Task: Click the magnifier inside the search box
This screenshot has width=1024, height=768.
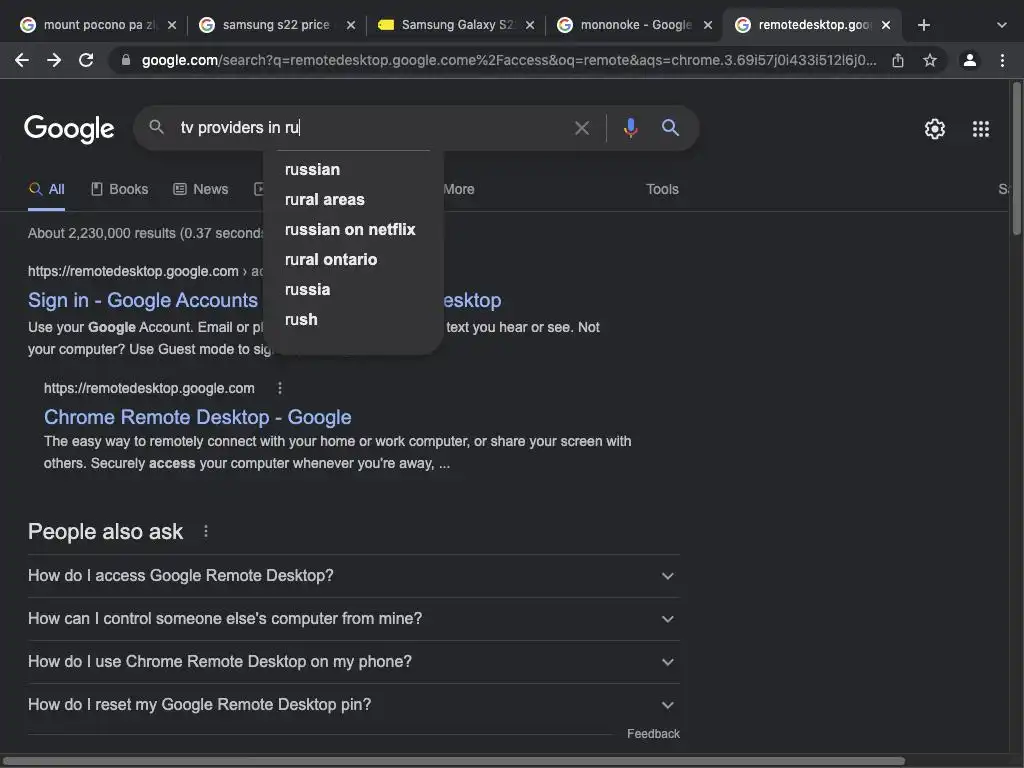Action: tap(156, 127)
